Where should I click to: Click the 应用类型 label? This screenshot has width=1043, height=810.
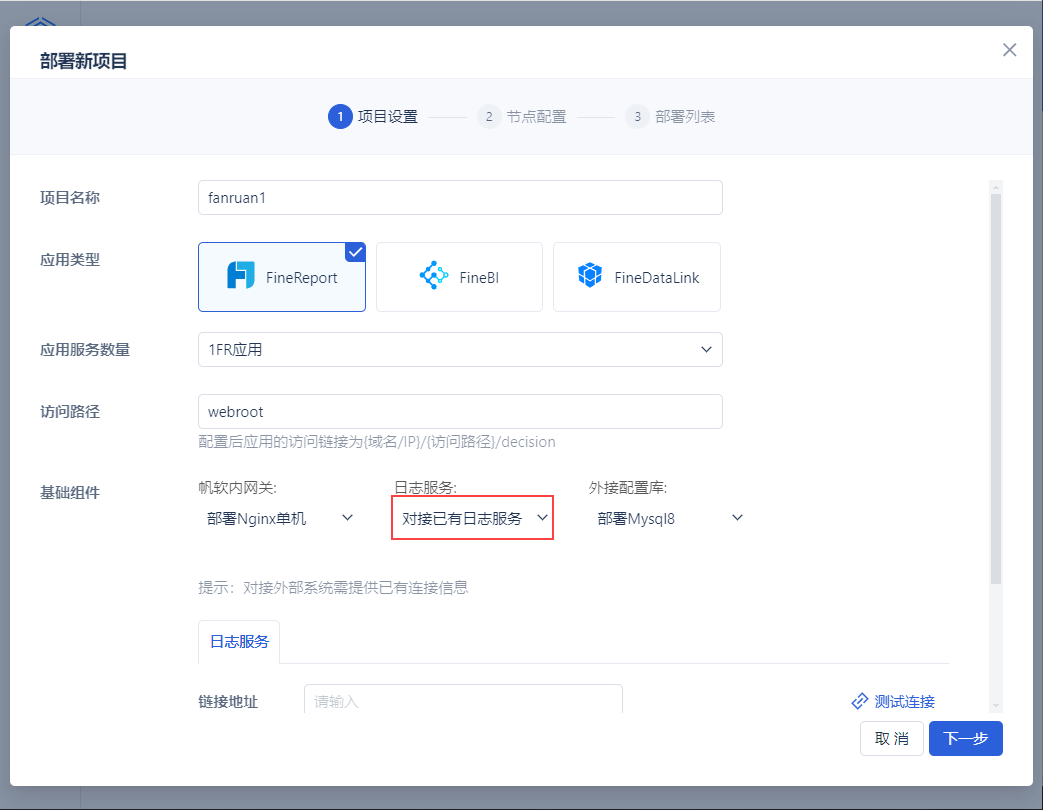coord(70,259)
